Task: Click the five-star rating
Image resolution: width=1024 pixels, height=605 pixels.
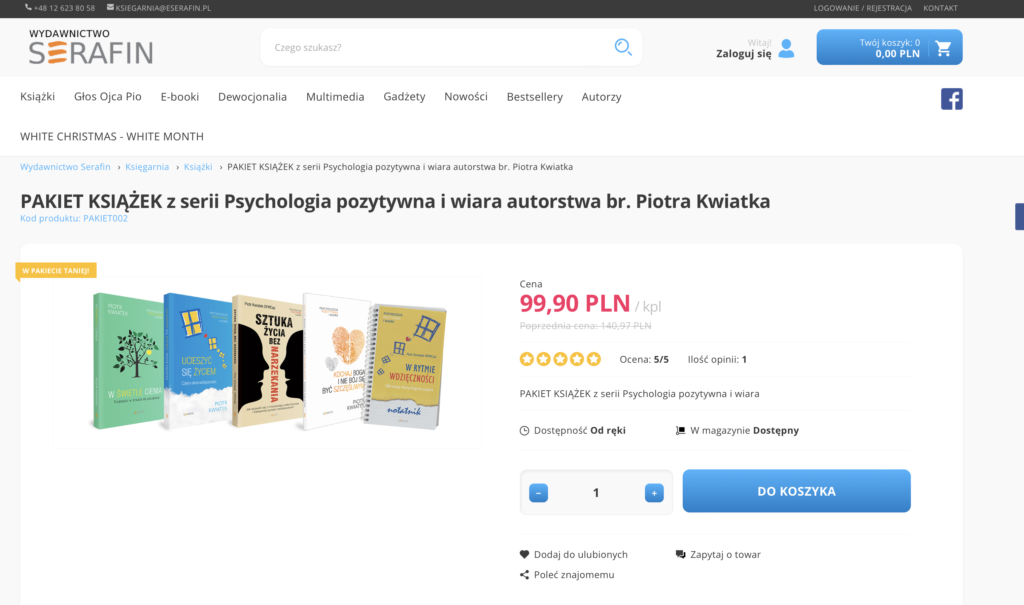Action: coord(560,359)
